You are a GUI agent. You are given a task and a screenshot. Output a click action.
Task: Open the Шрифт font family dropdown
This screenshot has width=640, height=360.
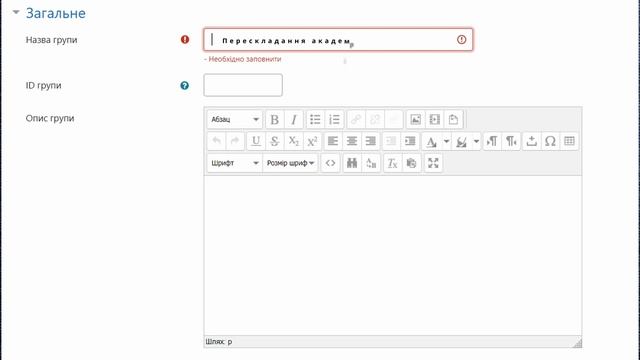[x=235, y=163]
